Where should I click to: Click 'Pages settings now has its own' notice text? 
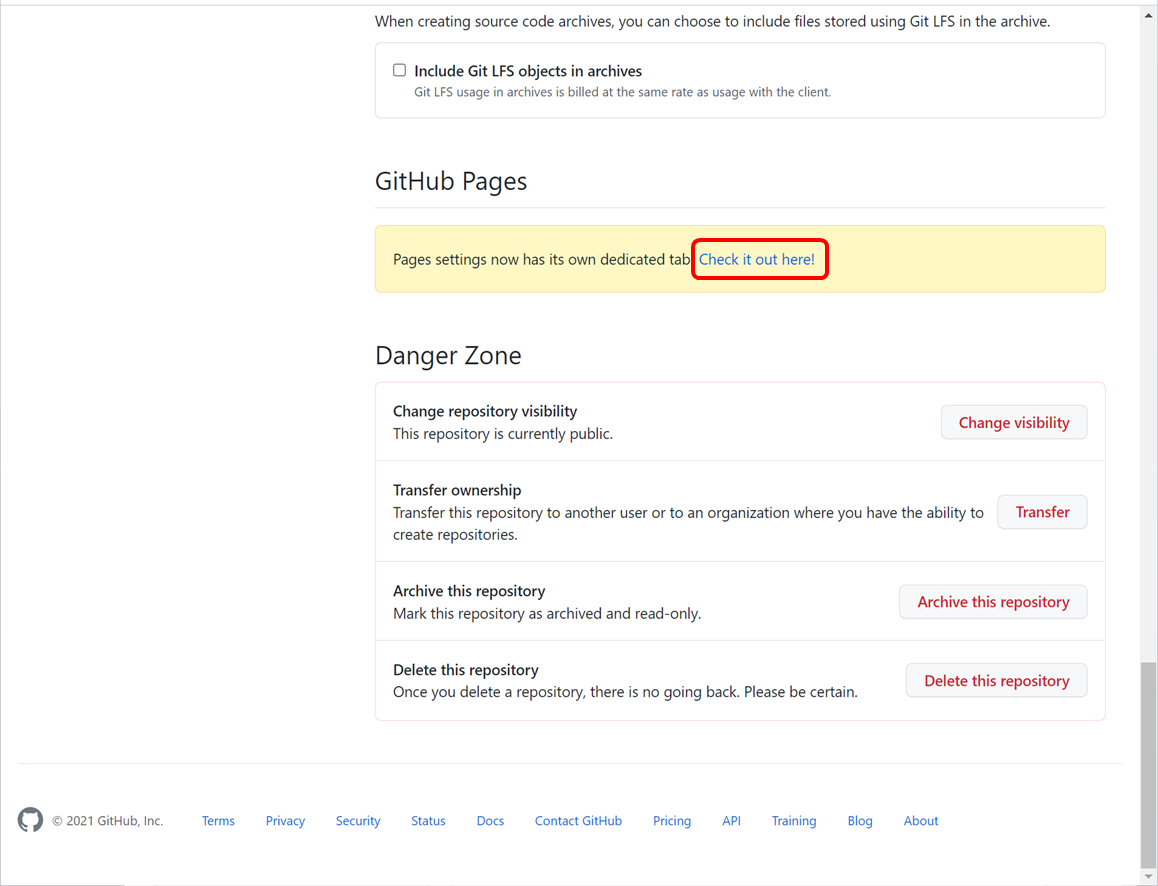point(541,259)
